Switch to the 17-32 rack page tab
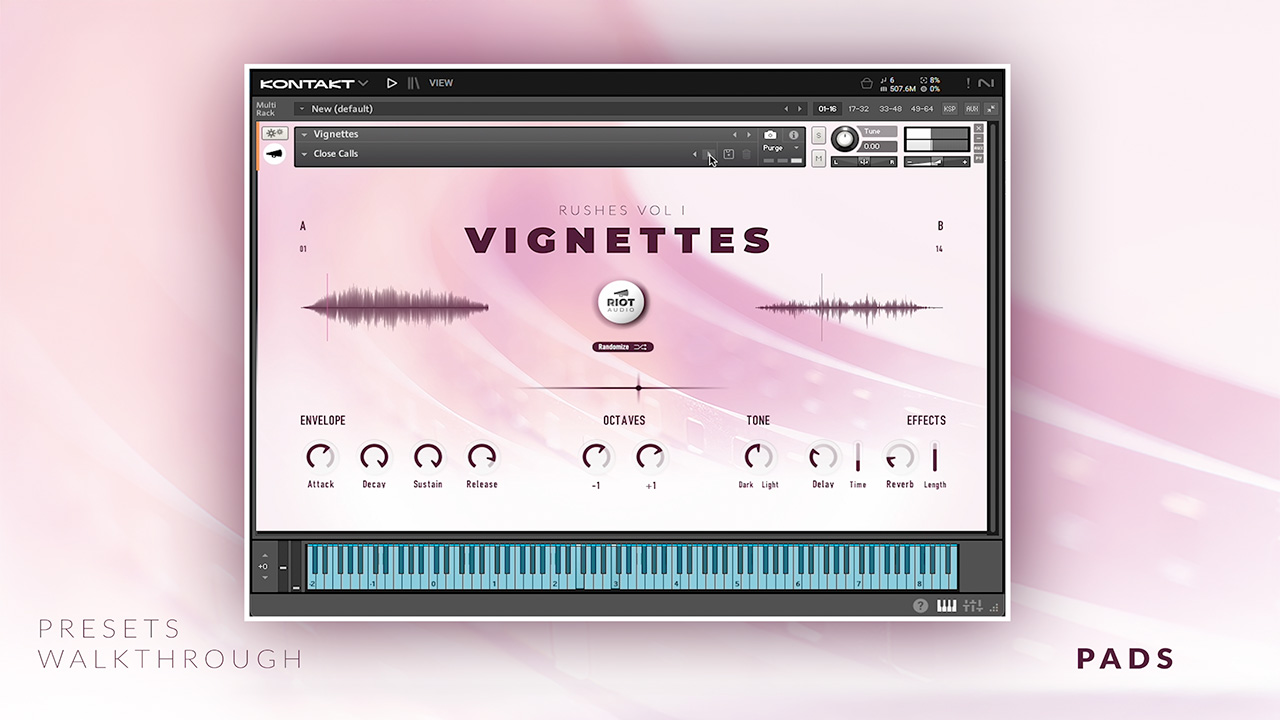 (858, 109)
